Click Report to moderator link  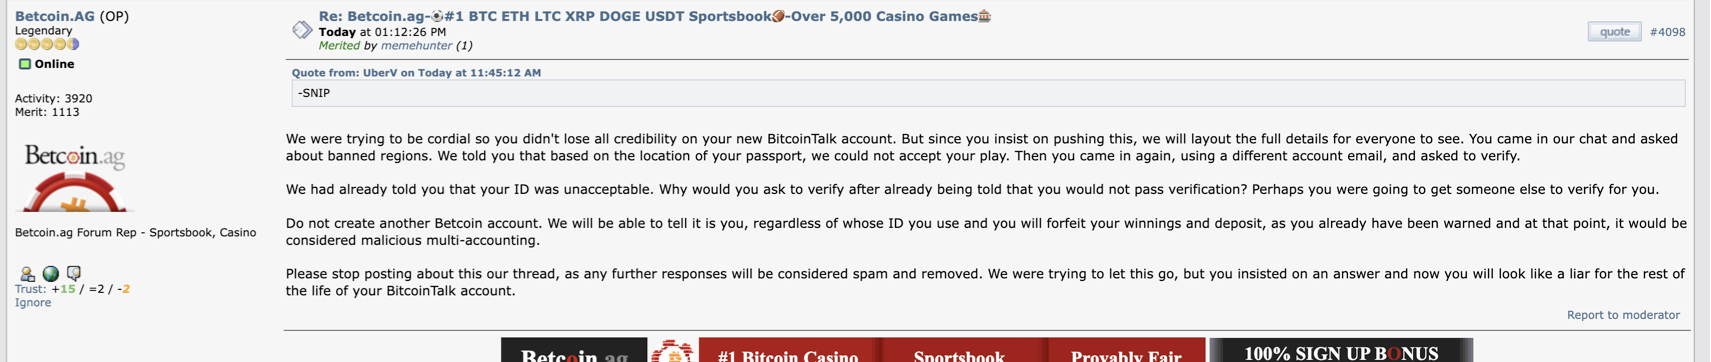[1623, 315]
